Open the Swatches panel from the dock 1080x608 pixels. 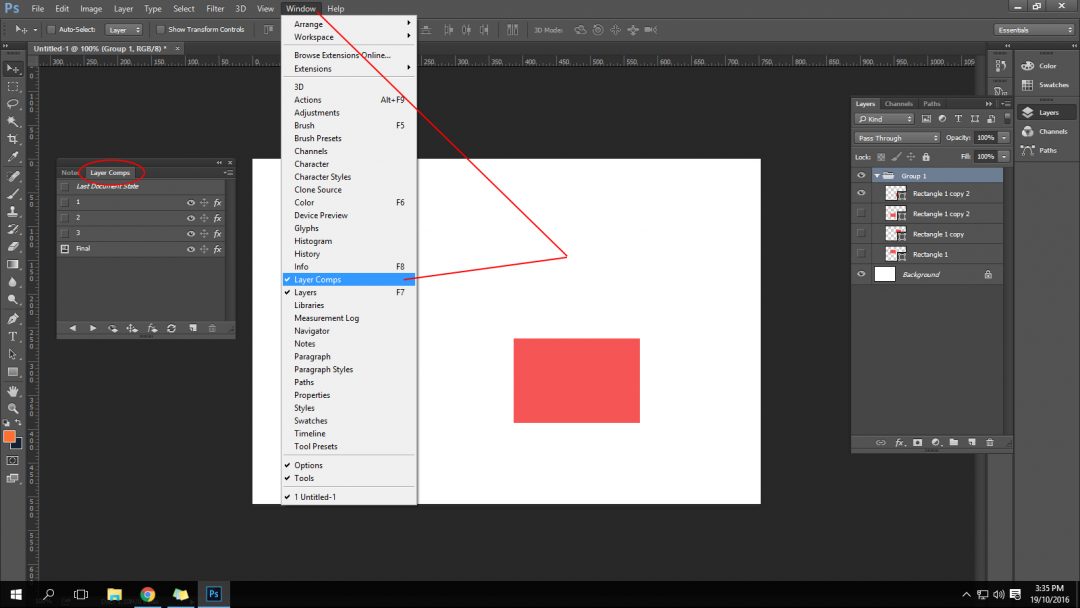(x=1046, y=85)
